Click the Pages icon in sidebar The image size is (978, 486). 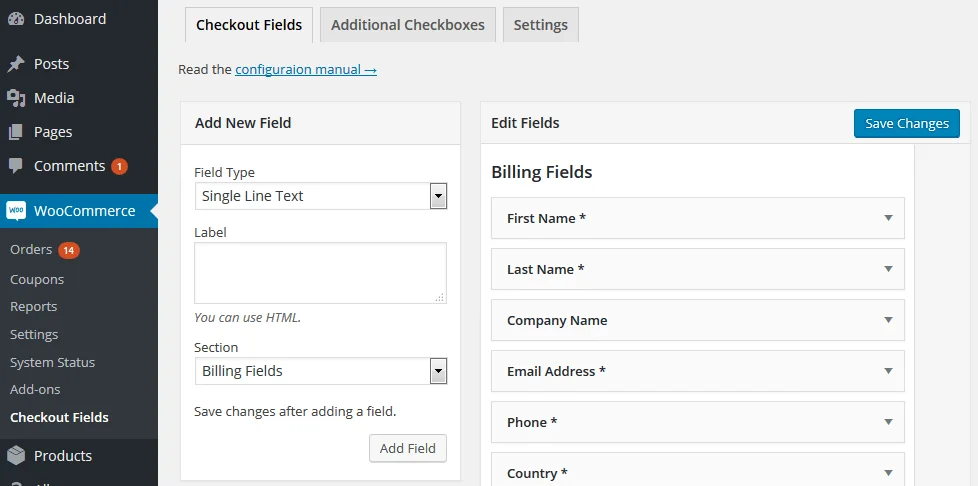16,132
